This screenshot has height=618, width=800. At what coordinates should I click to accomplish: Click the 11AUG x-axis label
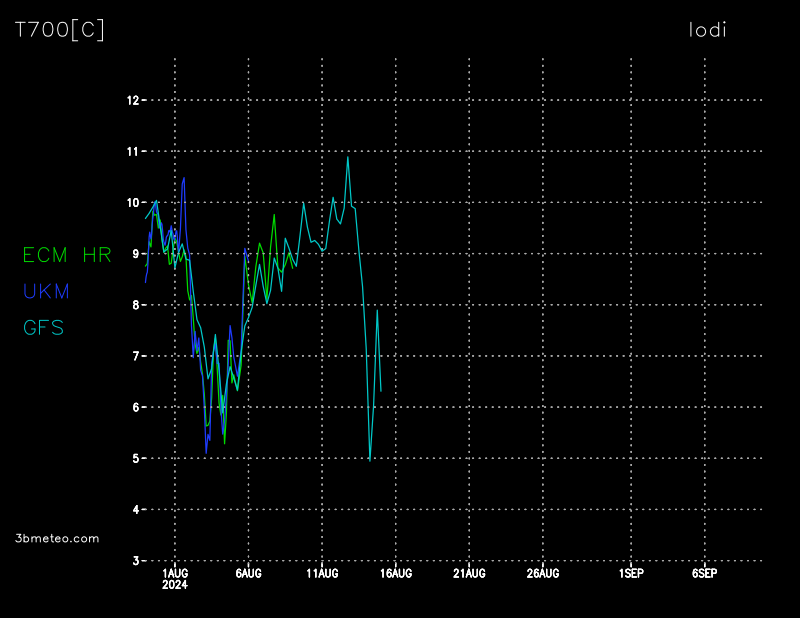pyautogui.click(x=322, y=573)
